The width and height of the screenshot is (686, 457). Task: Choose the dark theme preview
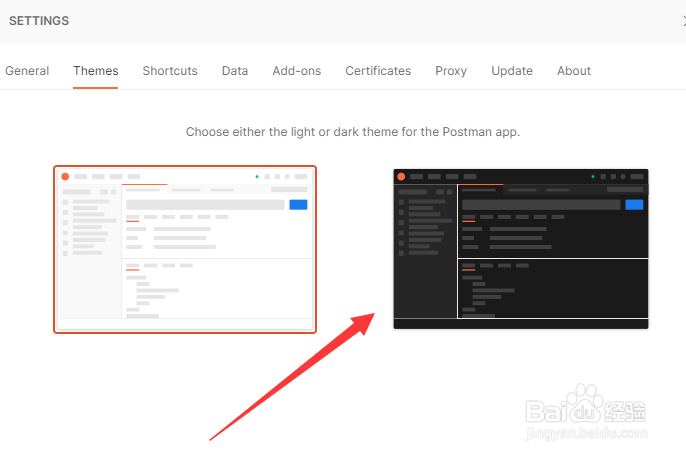point(521,249)
